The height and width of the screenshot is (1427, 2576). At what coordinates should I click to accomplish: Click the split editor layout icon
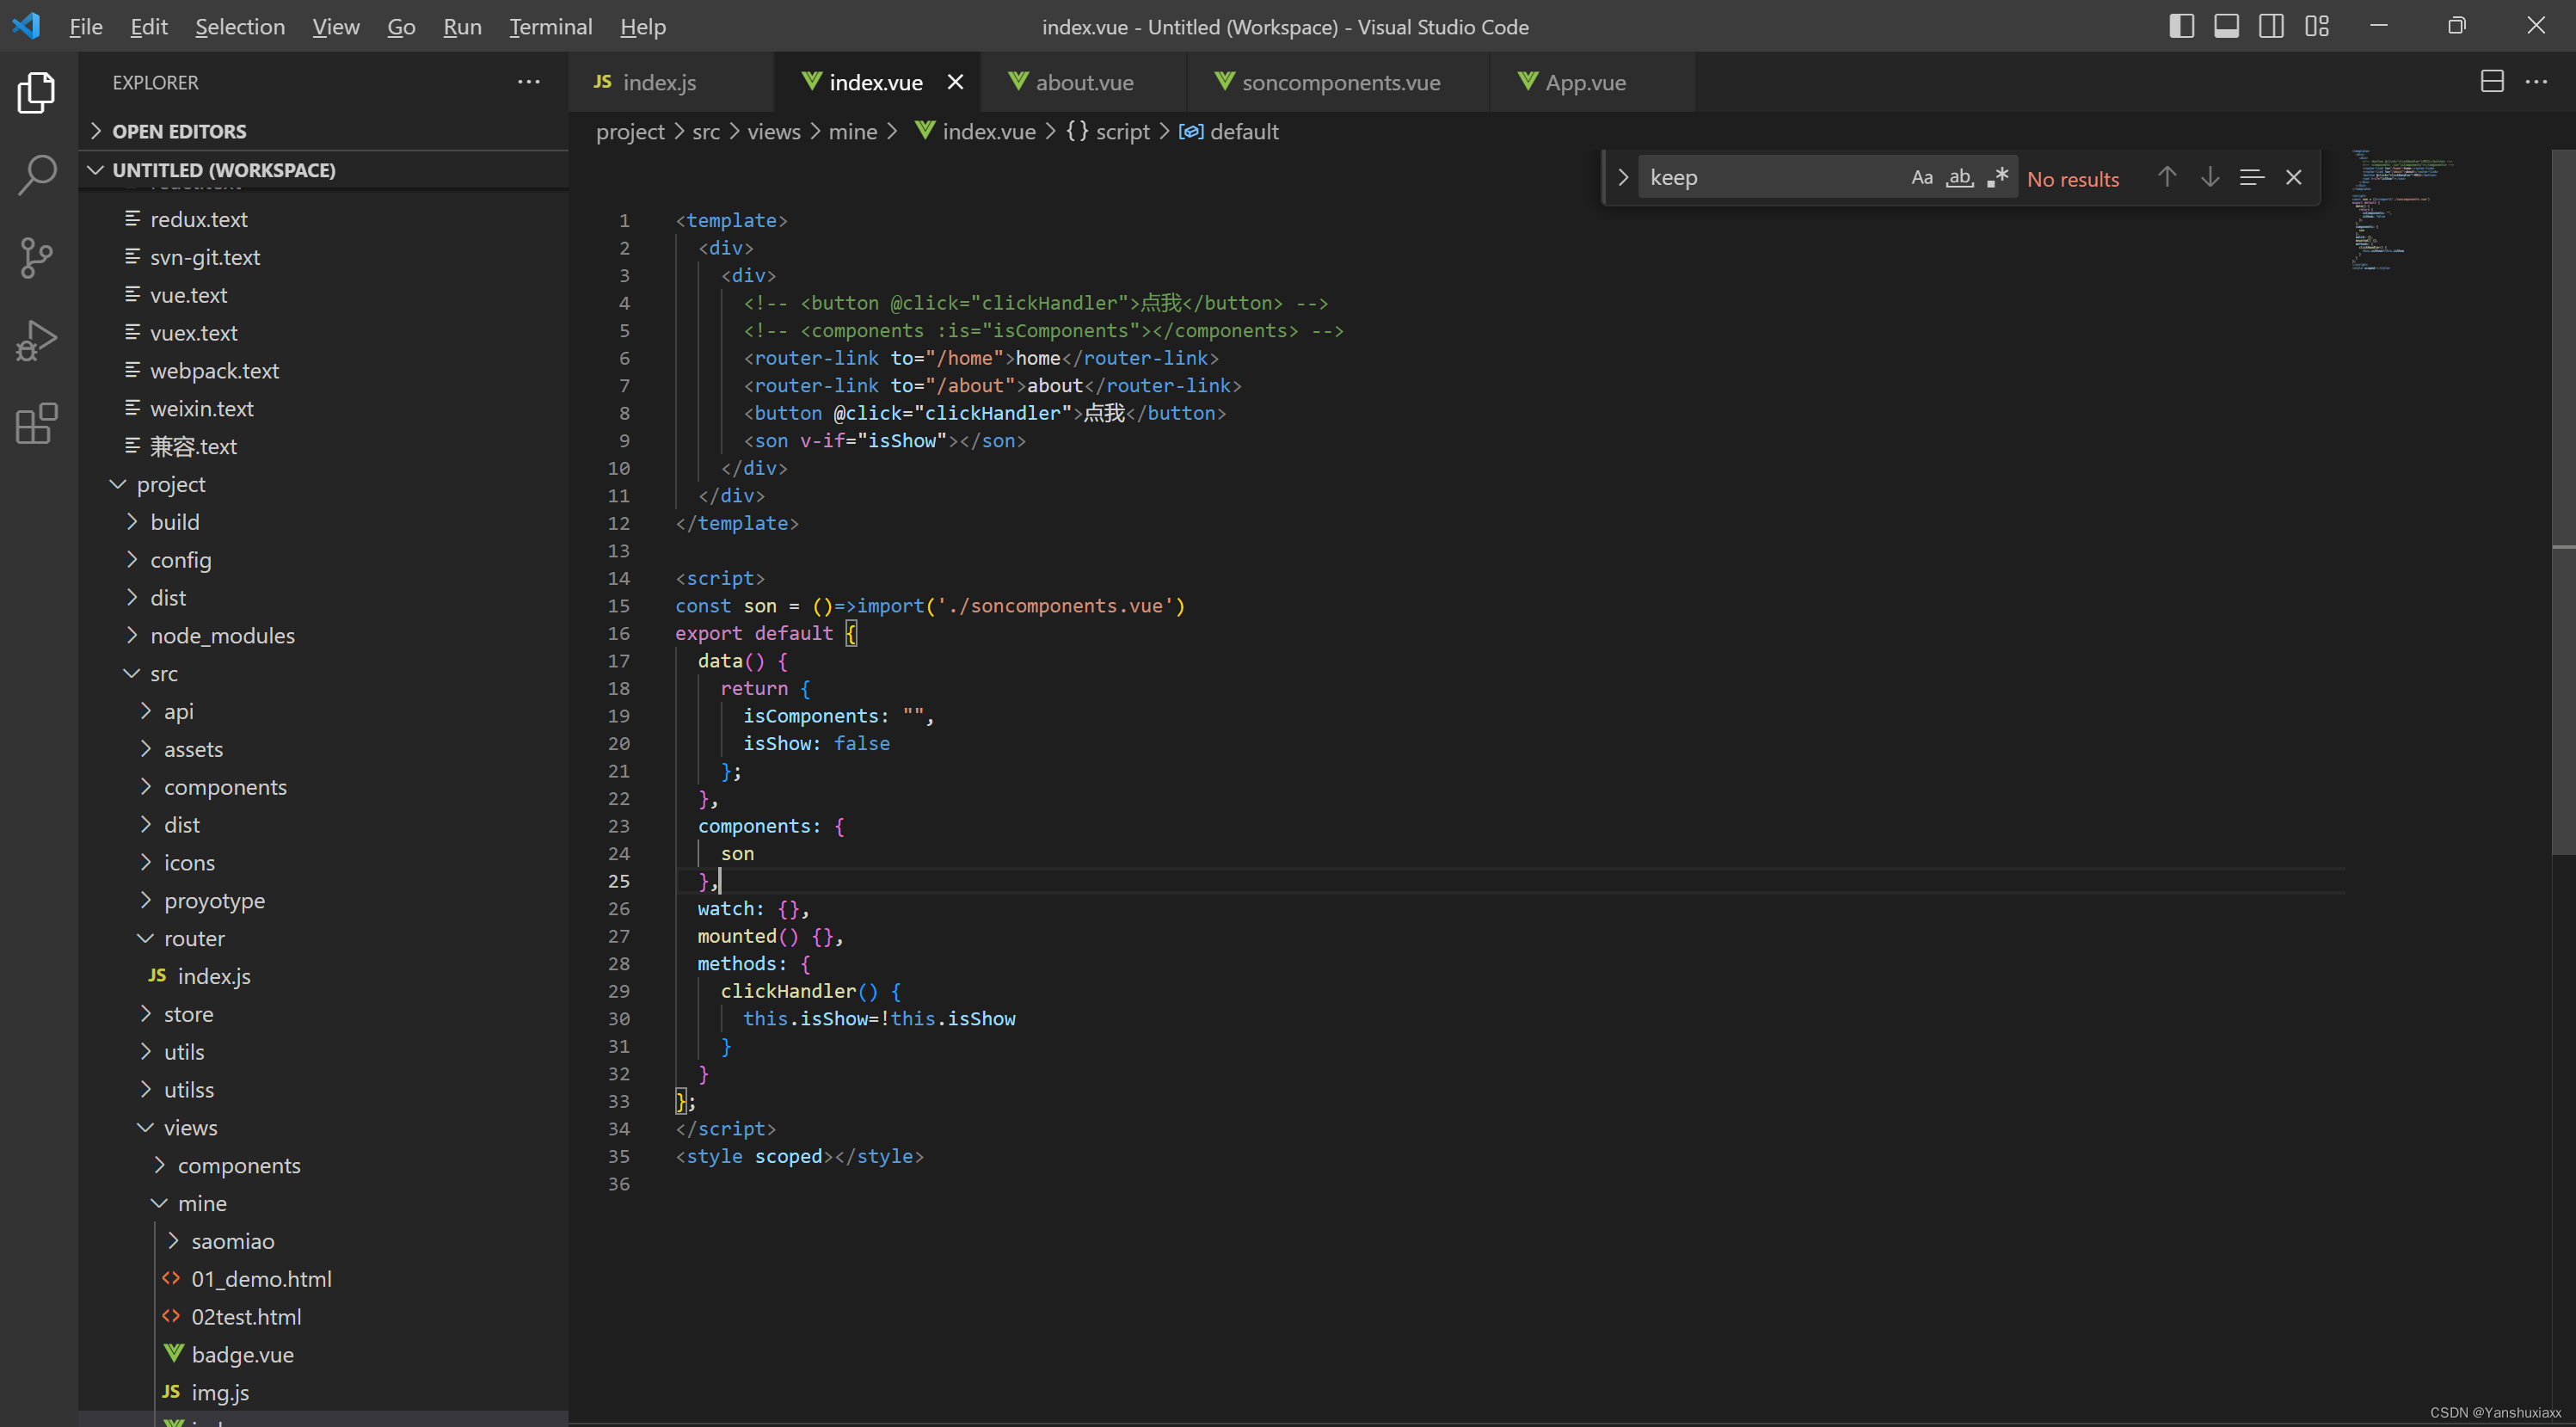click(2491, 82)
